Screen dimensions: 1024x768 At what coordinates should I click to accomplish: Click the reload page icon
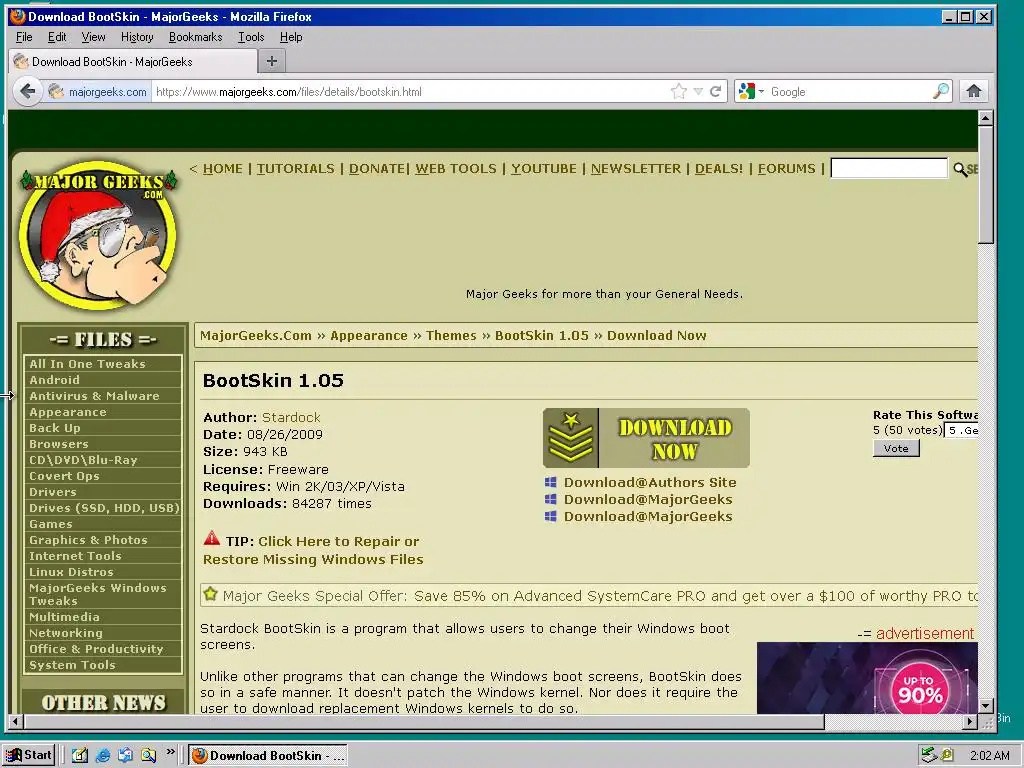(x=715, y=91)
